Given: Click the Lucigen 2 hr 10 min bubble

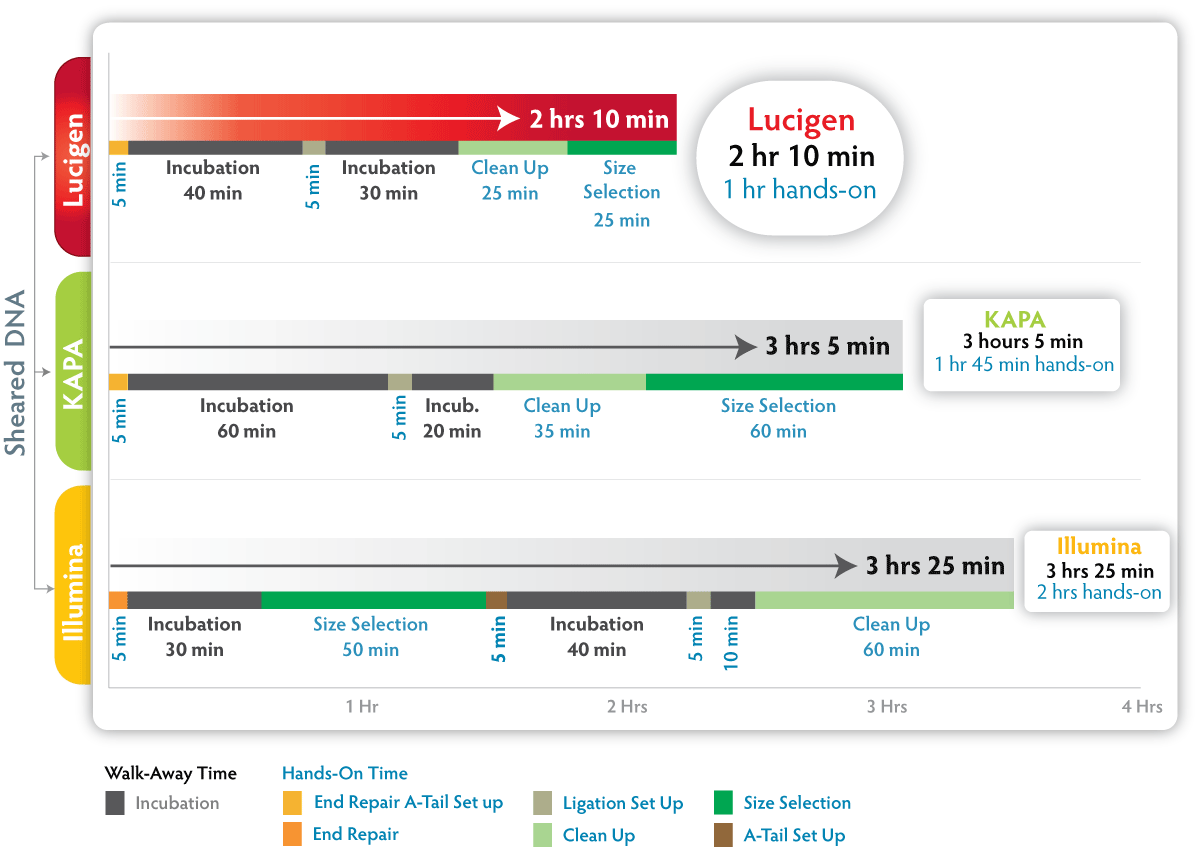Looking at the screenshot, I should pos(802,156).
